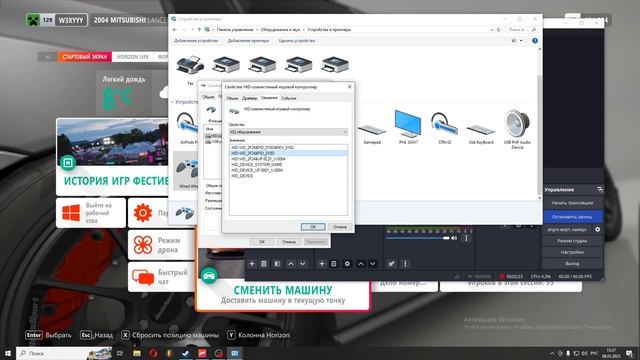Open the help icon in Devices window
The height and width of the screenshot is (360, 640).
(535, 41)
